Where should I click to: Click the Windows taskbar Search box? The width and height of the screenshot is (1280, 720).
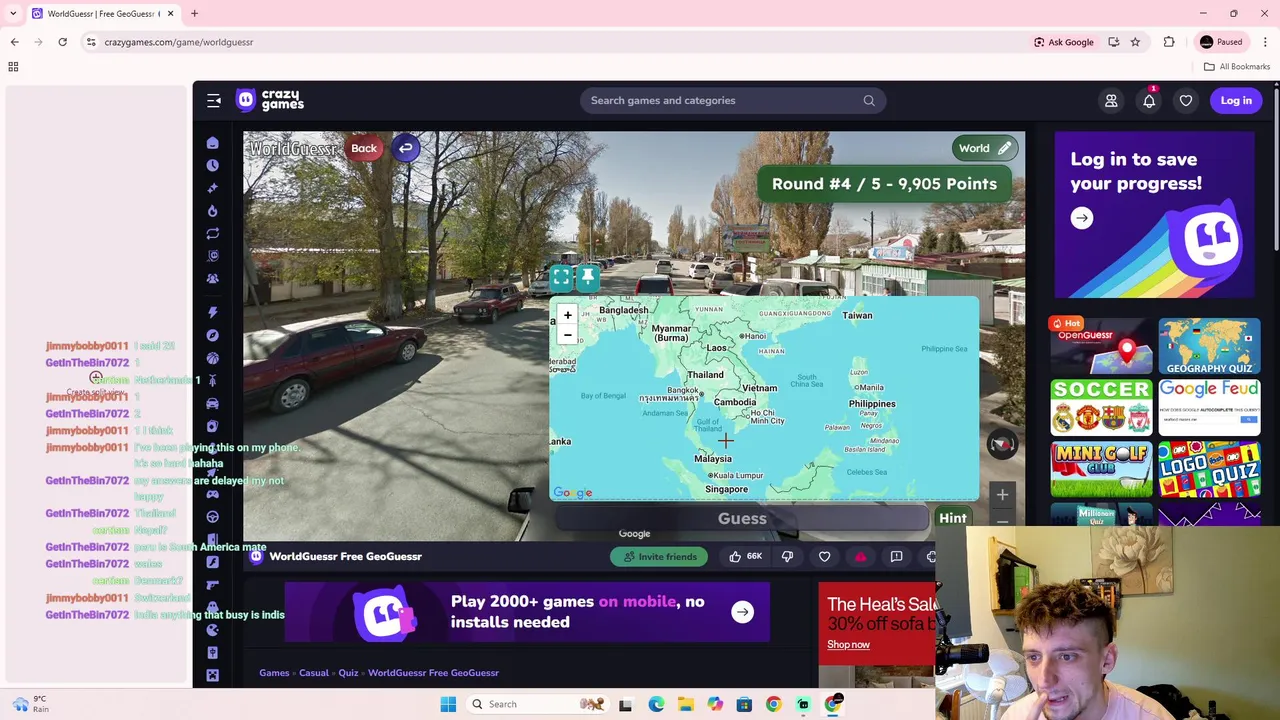click(538, 704)
